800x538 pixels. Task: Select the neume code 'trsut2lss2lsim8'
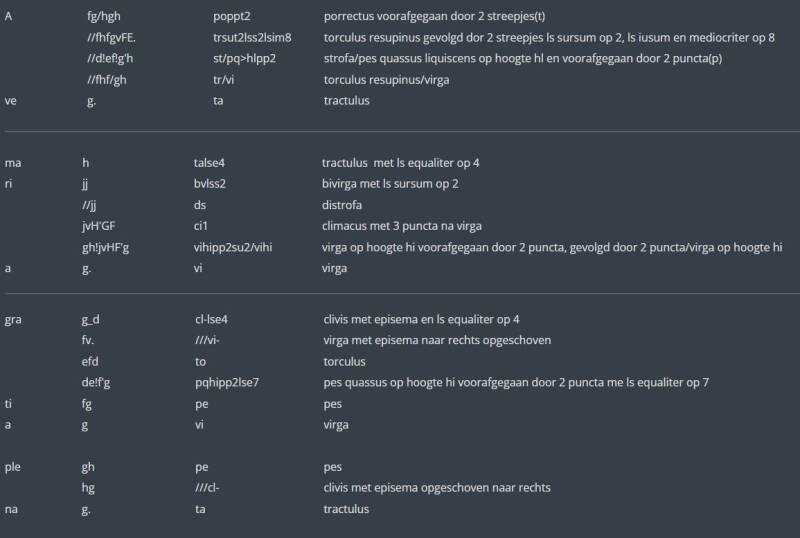pyautogui.click(x=252, y=38)
